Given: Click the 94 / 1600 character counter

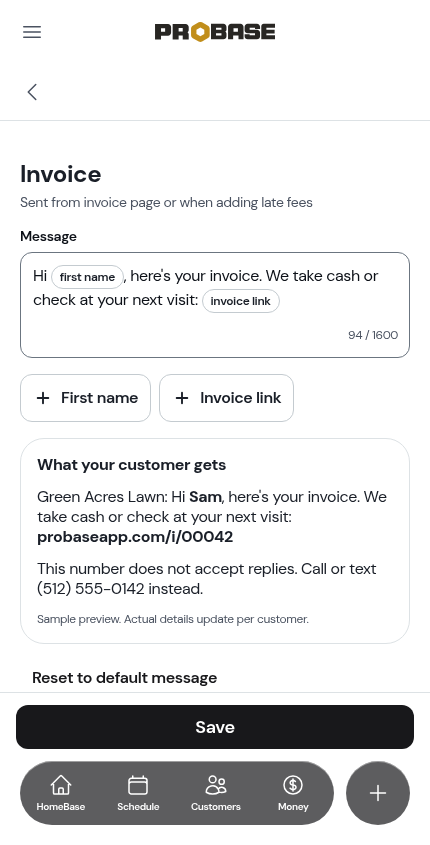Looking at the screenshot, I should (373, 335).
